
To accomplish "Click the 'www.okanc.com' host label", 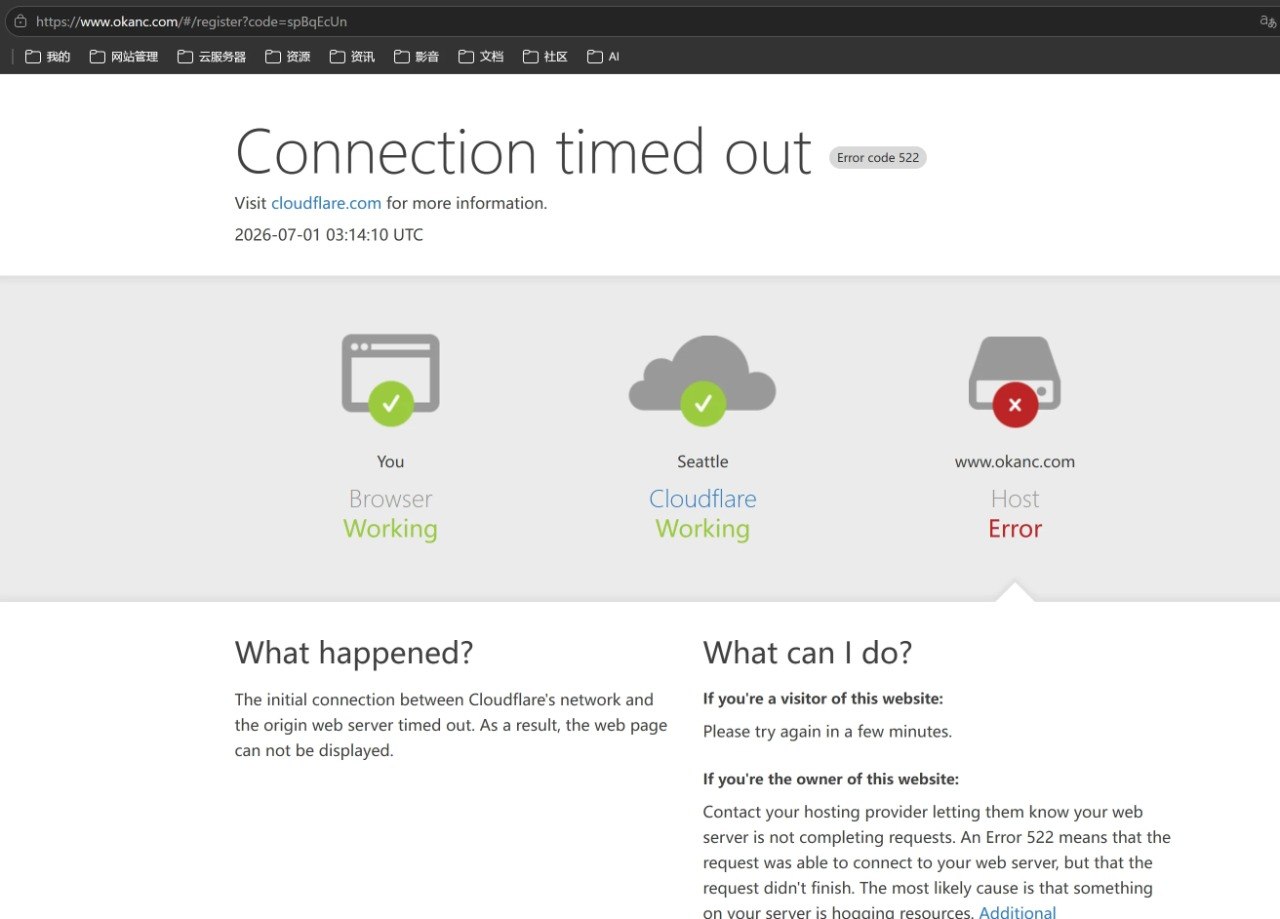I will click(x=1015, y=461).
